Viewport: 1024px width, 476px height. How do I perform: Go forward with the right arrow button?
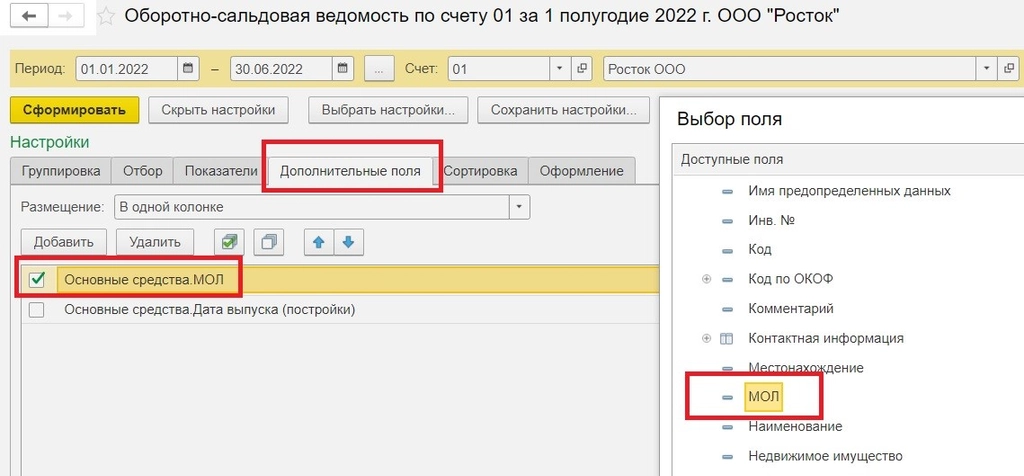pyautogui.click(x=65, y=16)
